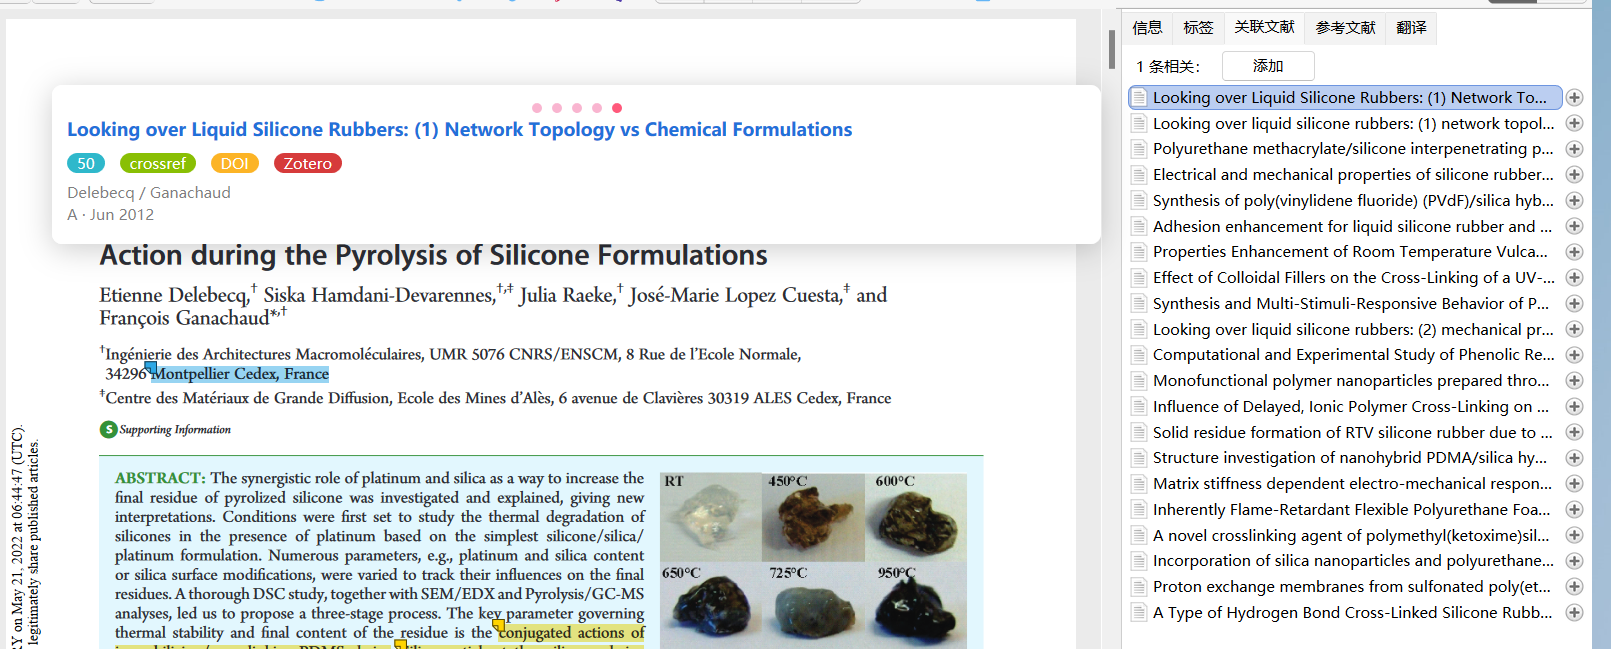Select row 'Adhesion enhancement for liquid silicone rubber and ...'

[x=1345, y=227]
